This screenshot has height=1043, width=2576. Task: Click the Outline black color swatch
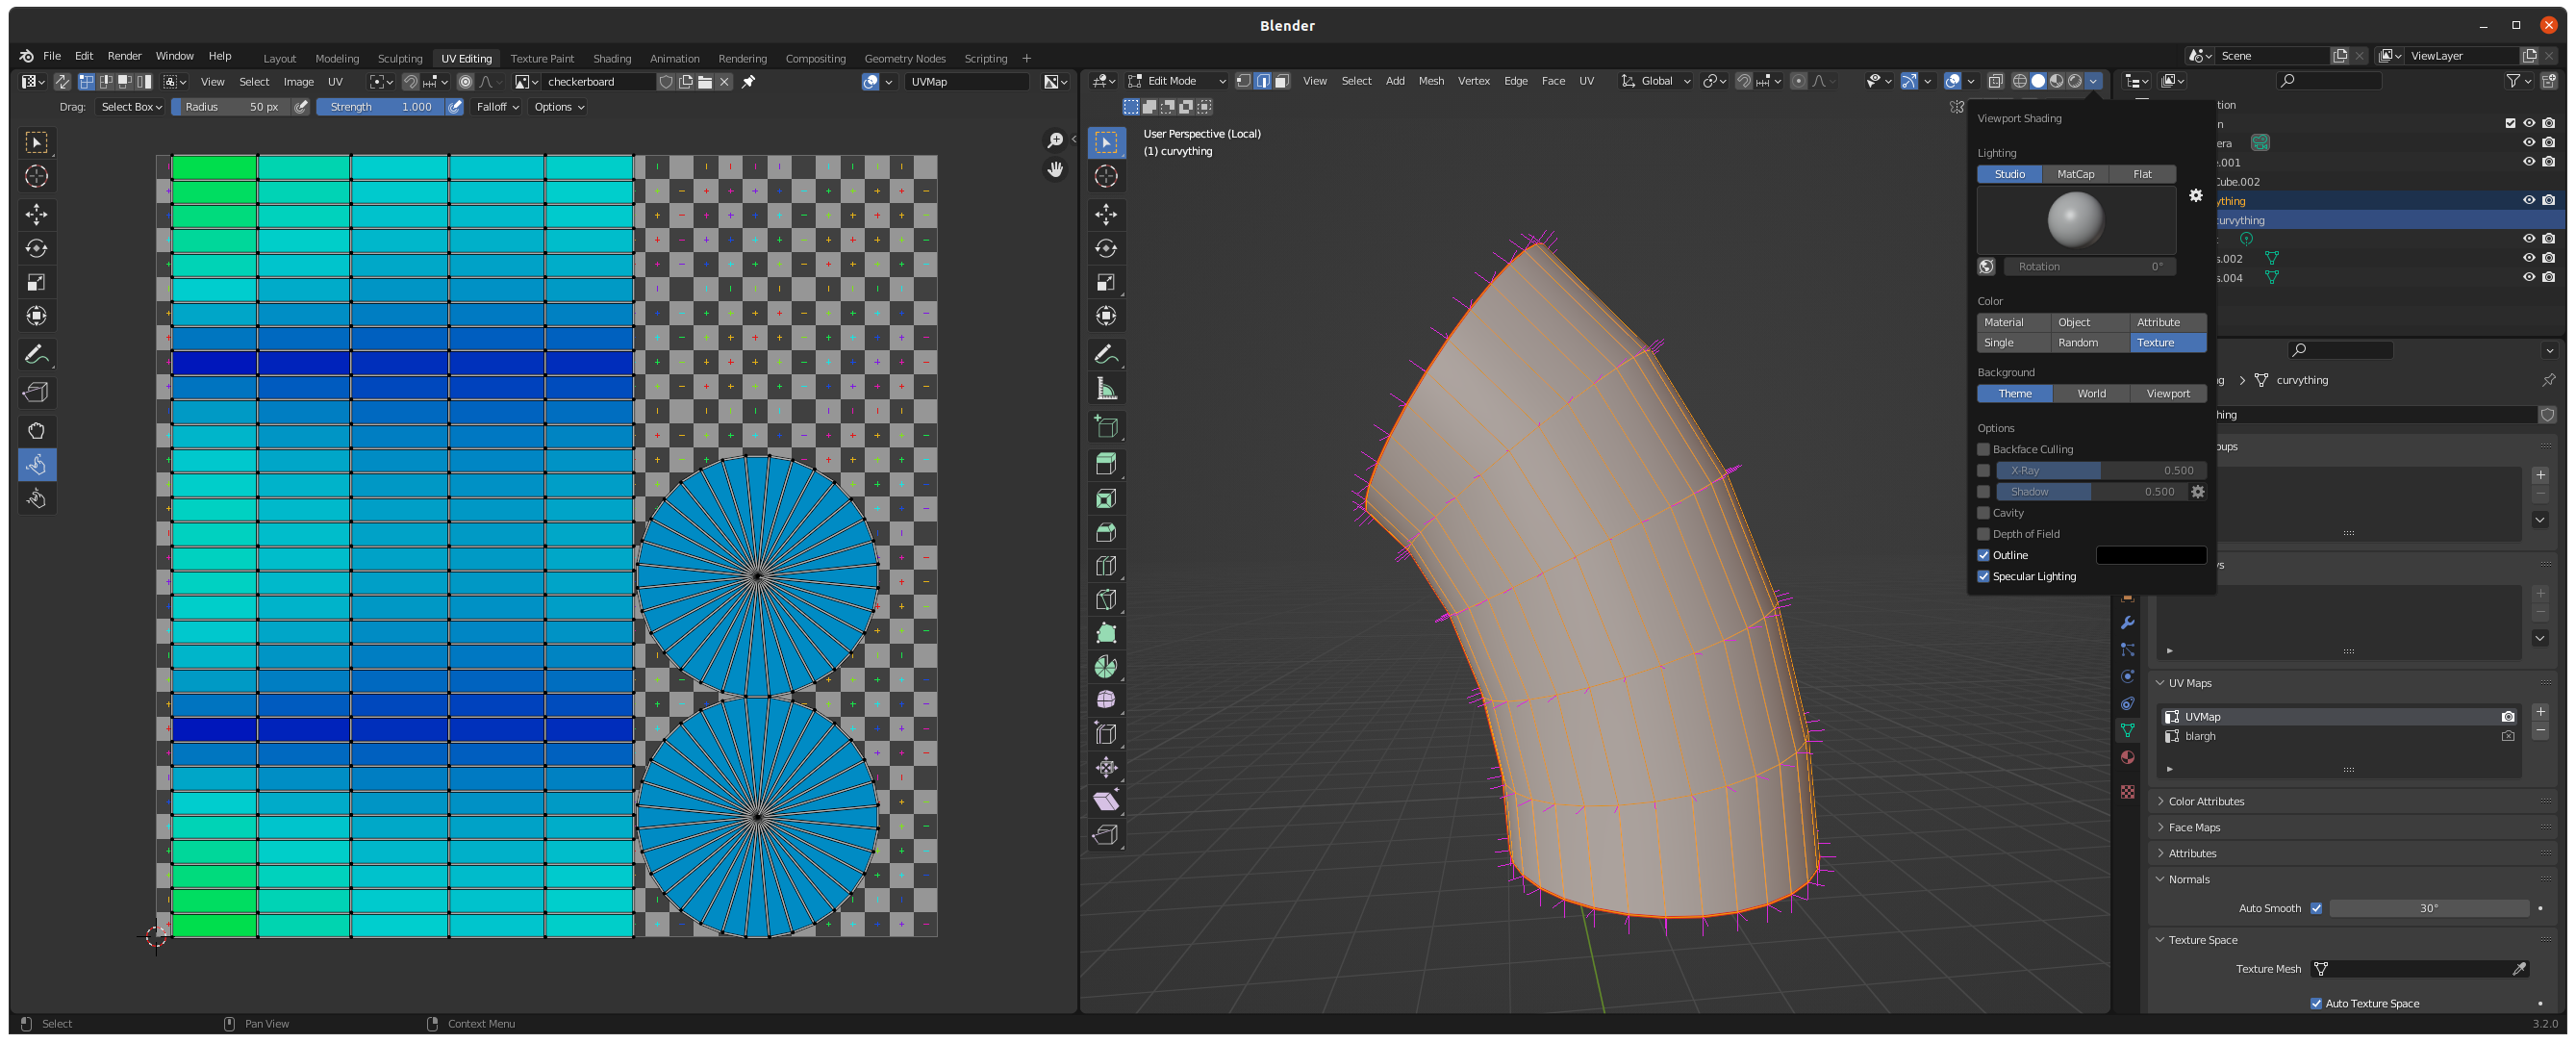[2150, 555]
